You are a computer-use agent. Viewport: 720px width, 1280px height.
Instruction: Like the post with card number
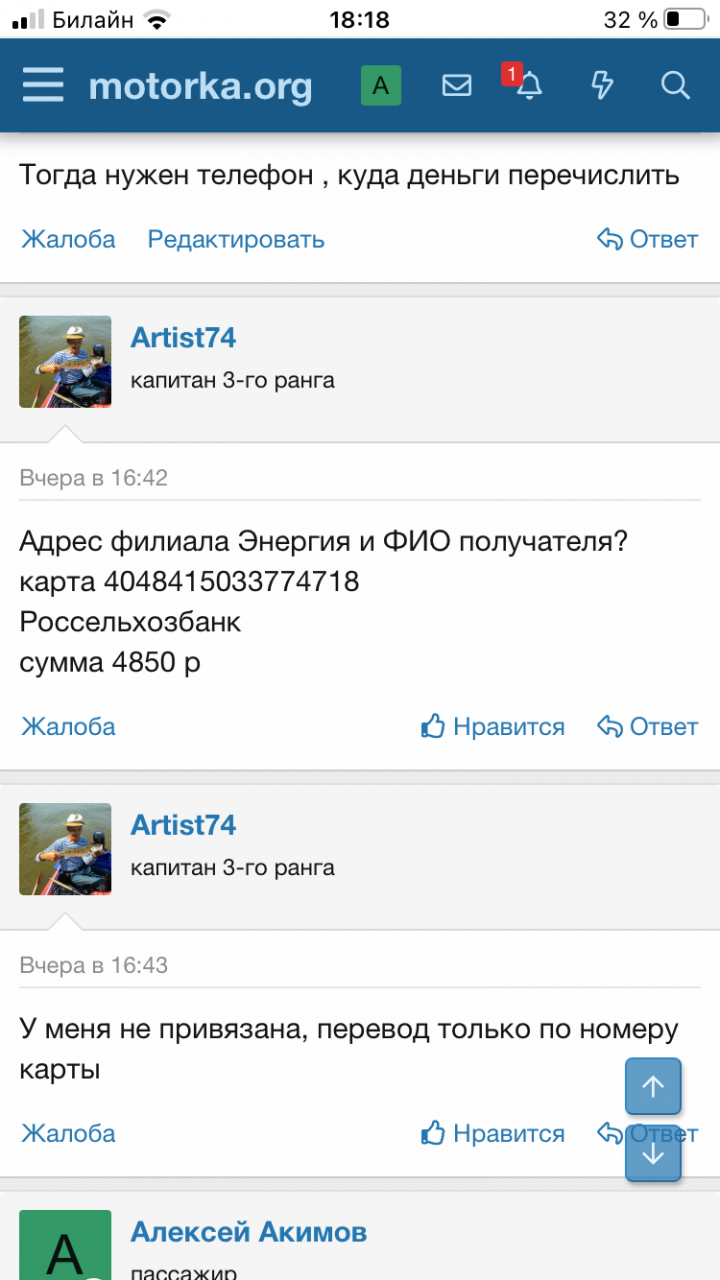[493, 727]
